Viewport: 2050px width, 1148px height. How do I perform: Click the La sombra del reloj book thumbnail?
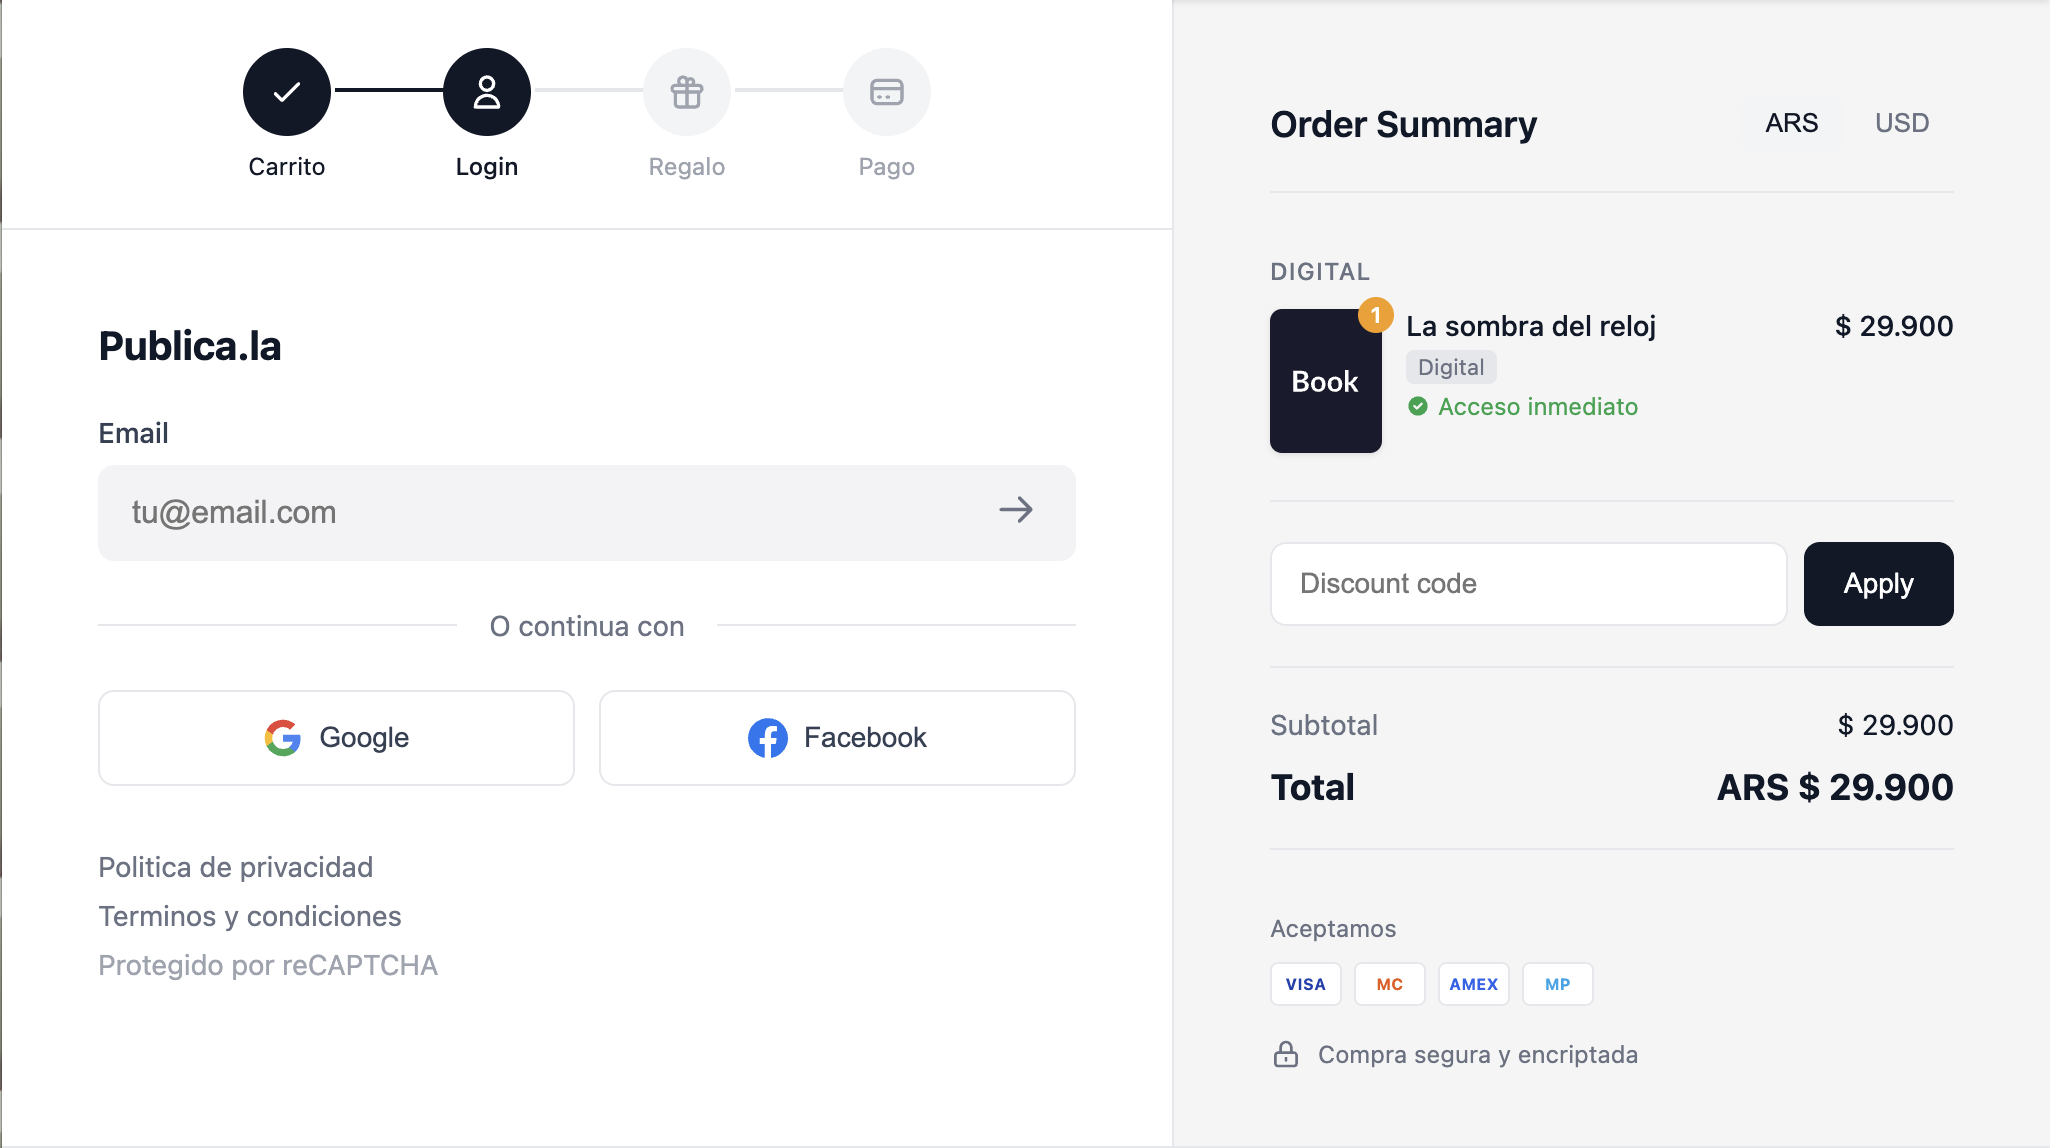(1325, 381)
